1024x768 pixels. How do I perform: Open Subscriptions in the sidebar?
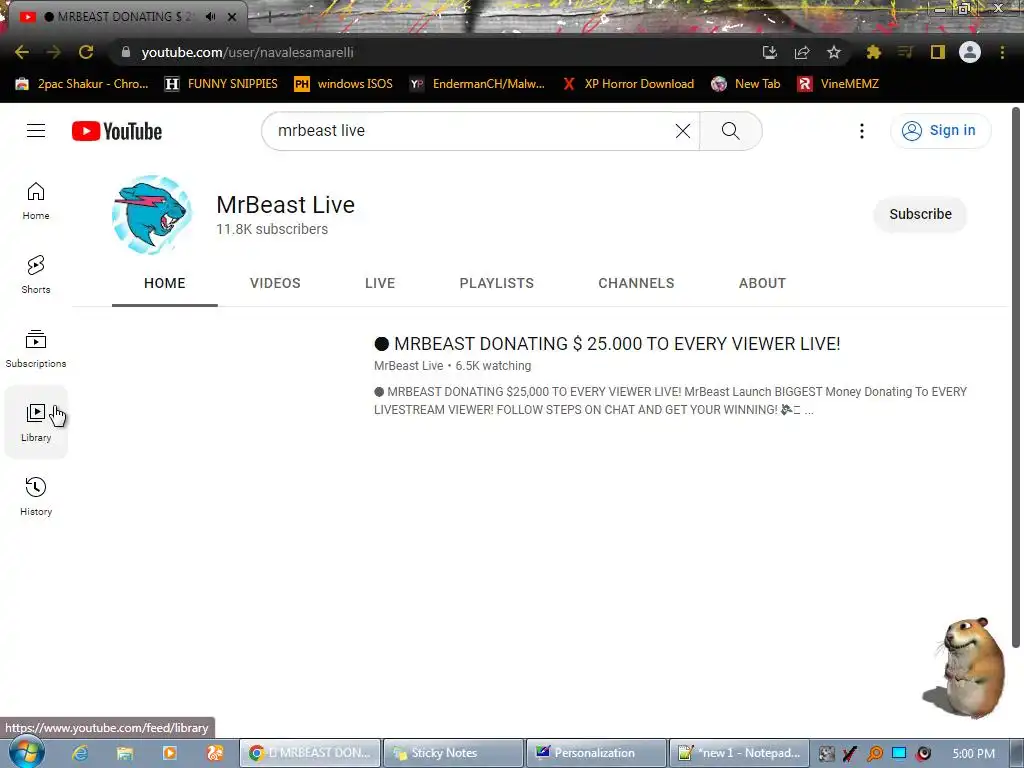36,349
